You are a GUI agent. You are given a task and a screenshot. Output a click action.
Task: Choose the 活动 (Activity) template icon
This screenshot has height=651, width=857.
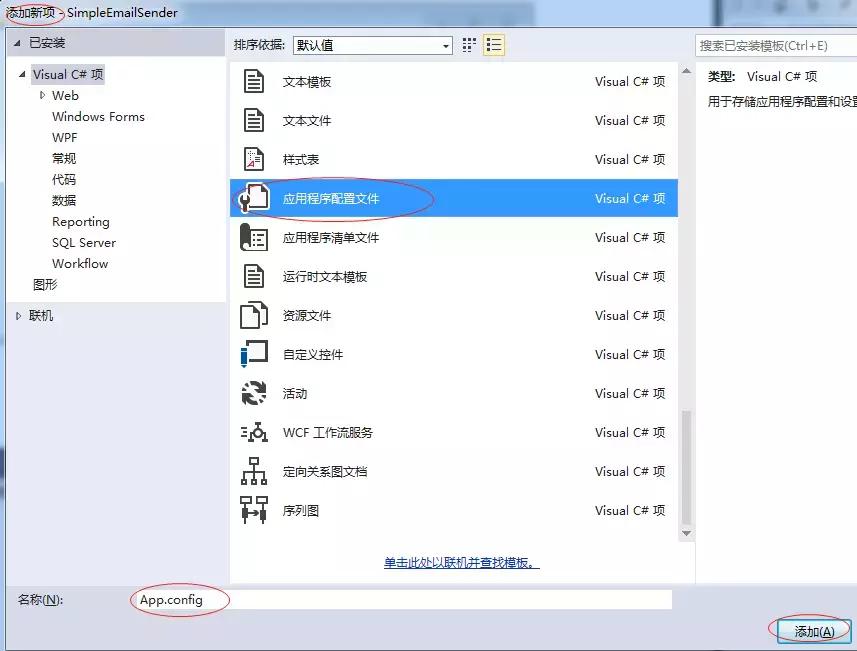pyautogui.click(x=253, y=393)
